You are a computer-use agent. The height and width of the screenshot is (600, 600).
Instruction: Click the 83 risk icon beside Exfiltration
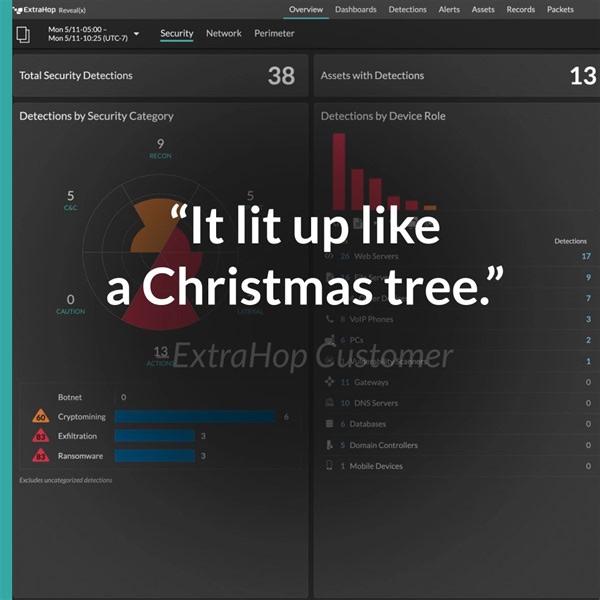[x=41, y=436]
